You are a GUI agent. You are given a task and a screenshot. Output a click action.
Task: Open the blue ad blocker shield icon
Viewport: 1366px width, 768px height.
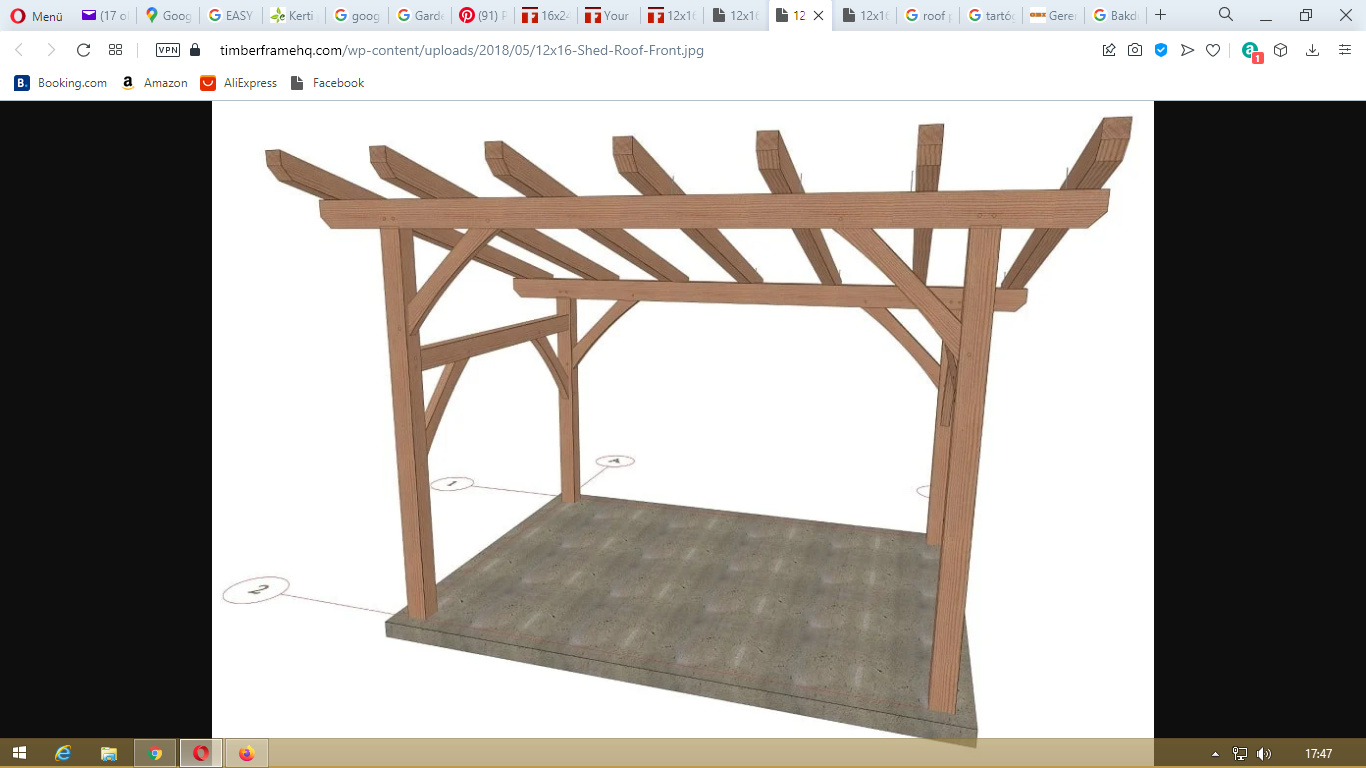click(x=1161, y=50)
